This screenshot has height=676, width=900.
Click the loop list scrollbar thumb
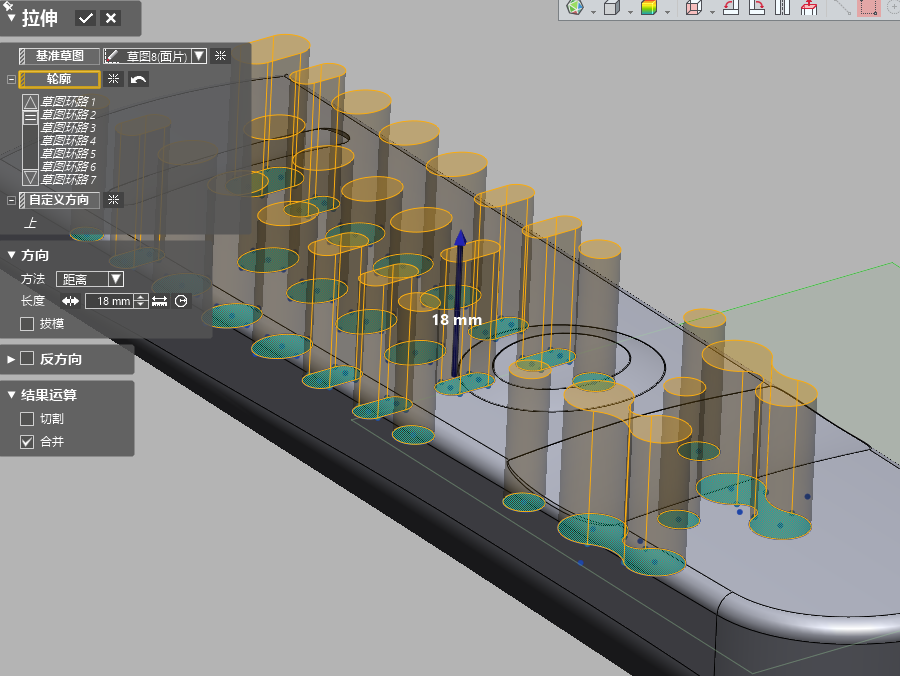pyautogui.click(x=30, y=118)
